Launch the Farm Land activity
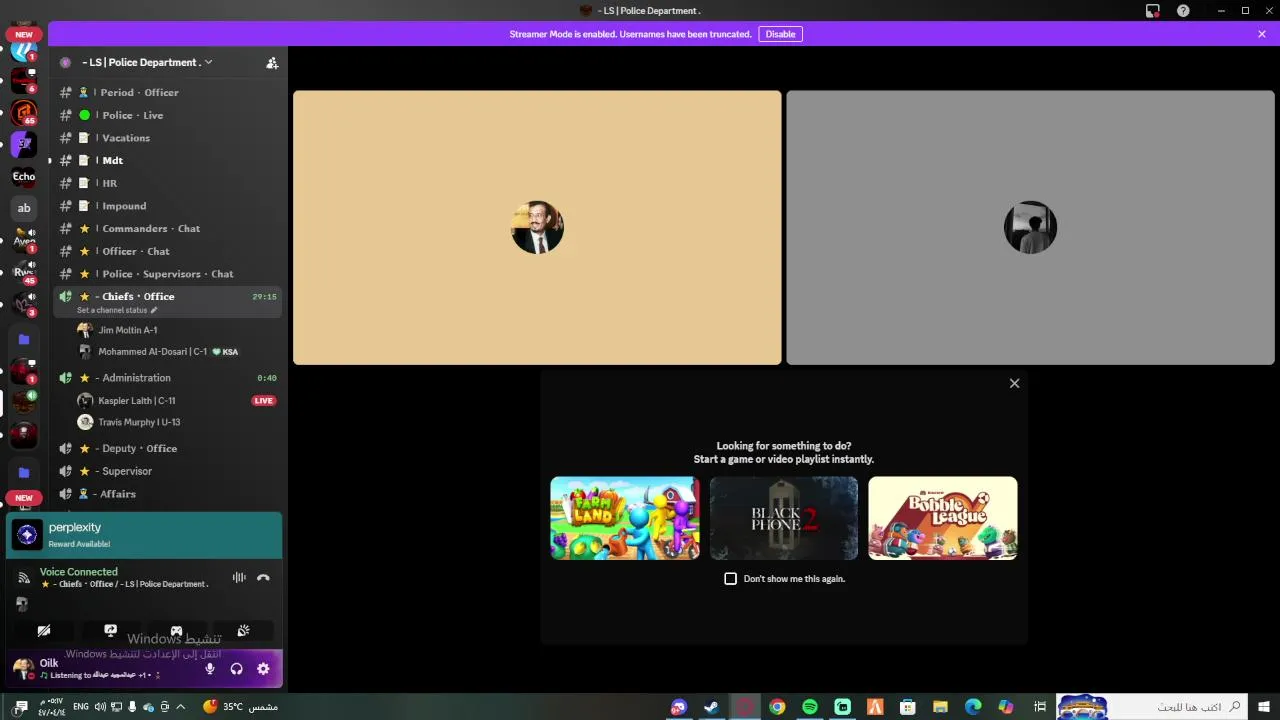 [625, 518]
